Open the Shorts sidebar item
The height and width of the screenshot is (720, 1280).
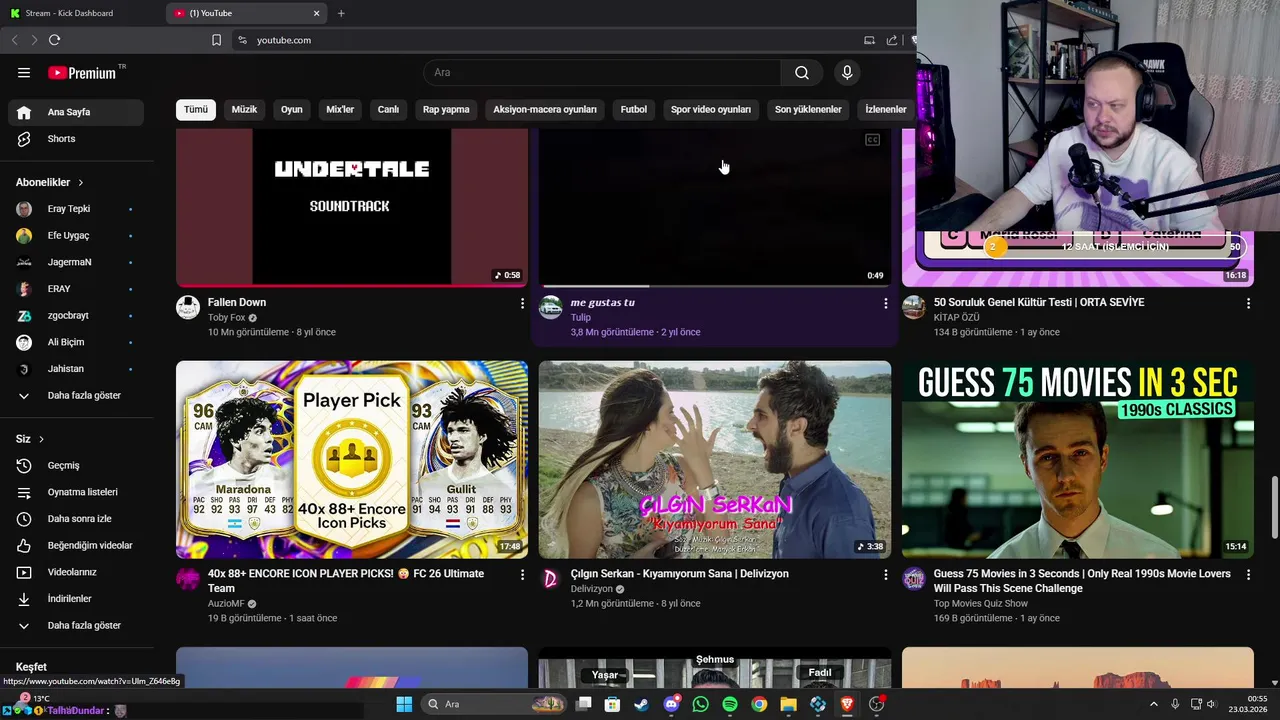(76, 139)
